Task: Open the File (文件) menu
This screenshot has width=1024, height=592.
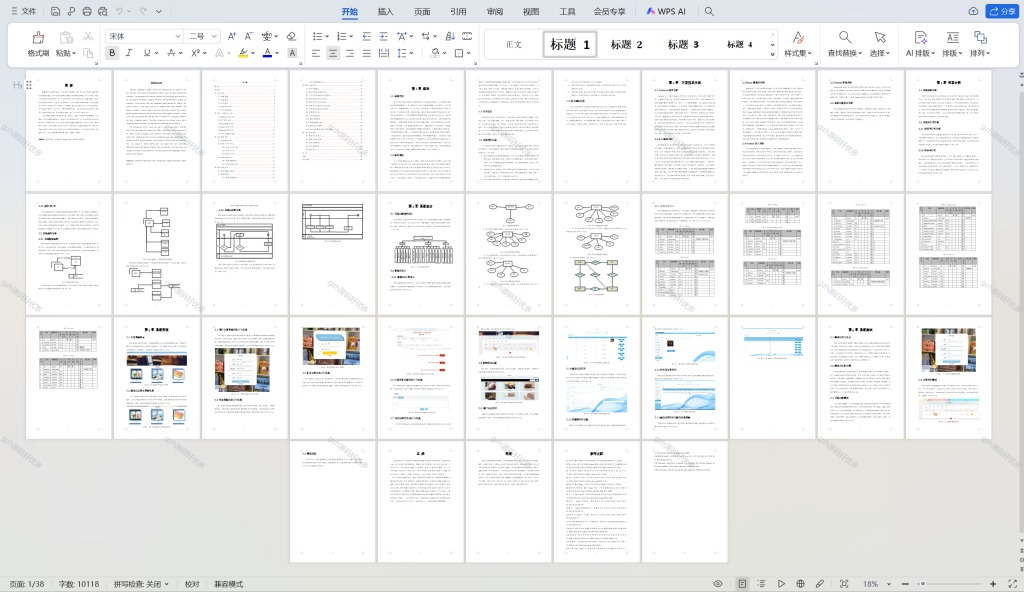Action: click(x=24, y=11)
